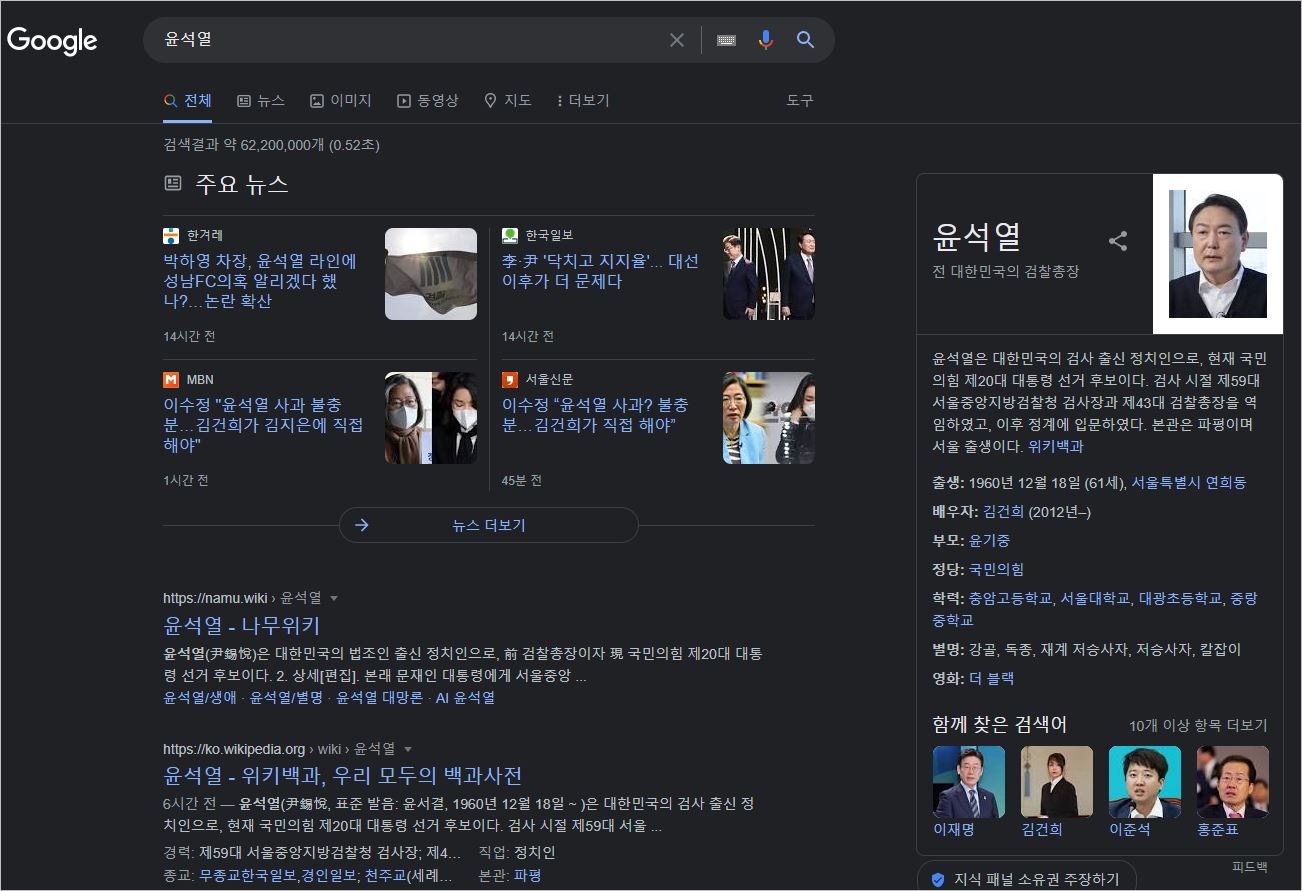Click 홍준표 related search thumbnail
This screenshot has height=891, width=1302.
click(1233, 782)
